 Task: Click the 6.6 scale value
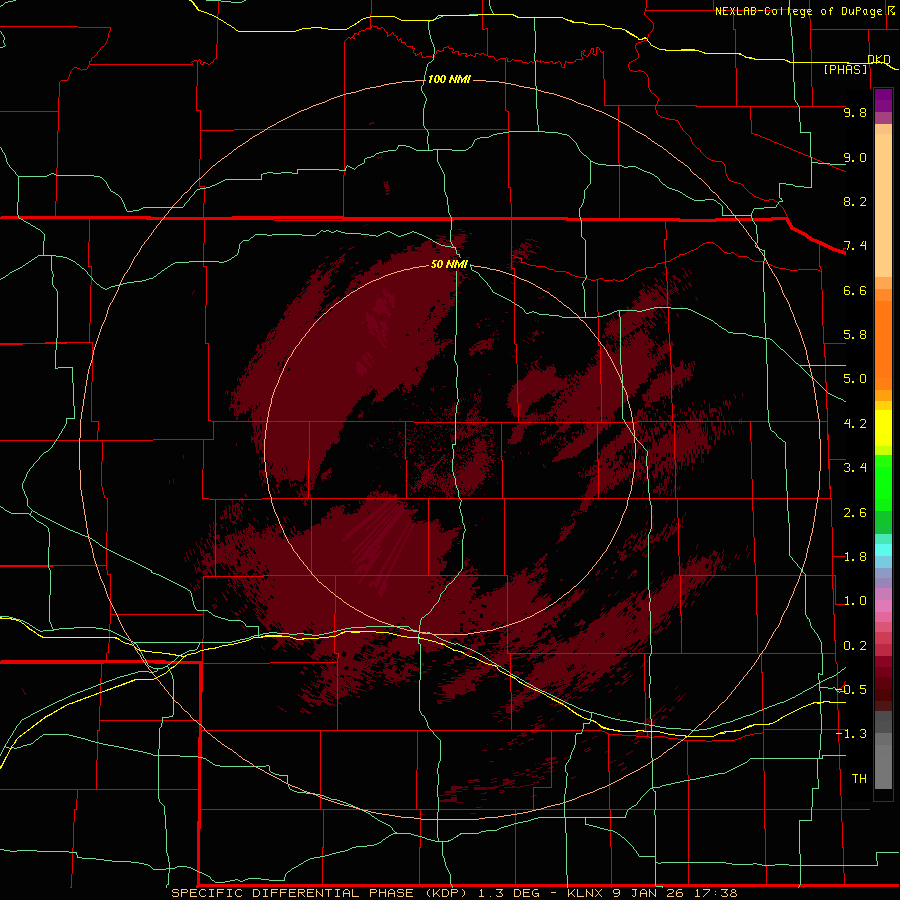(x=855, y=290)
